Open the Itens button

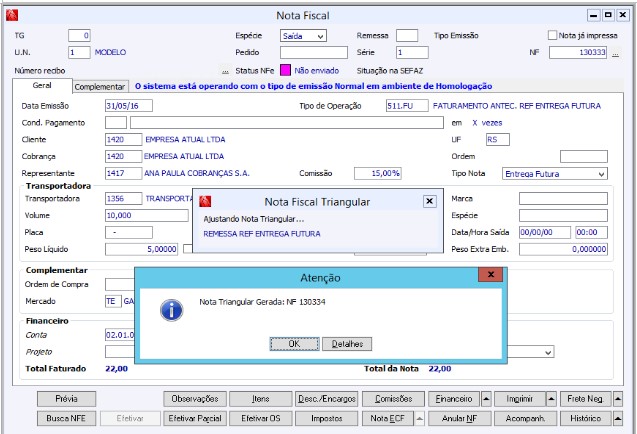260,399
